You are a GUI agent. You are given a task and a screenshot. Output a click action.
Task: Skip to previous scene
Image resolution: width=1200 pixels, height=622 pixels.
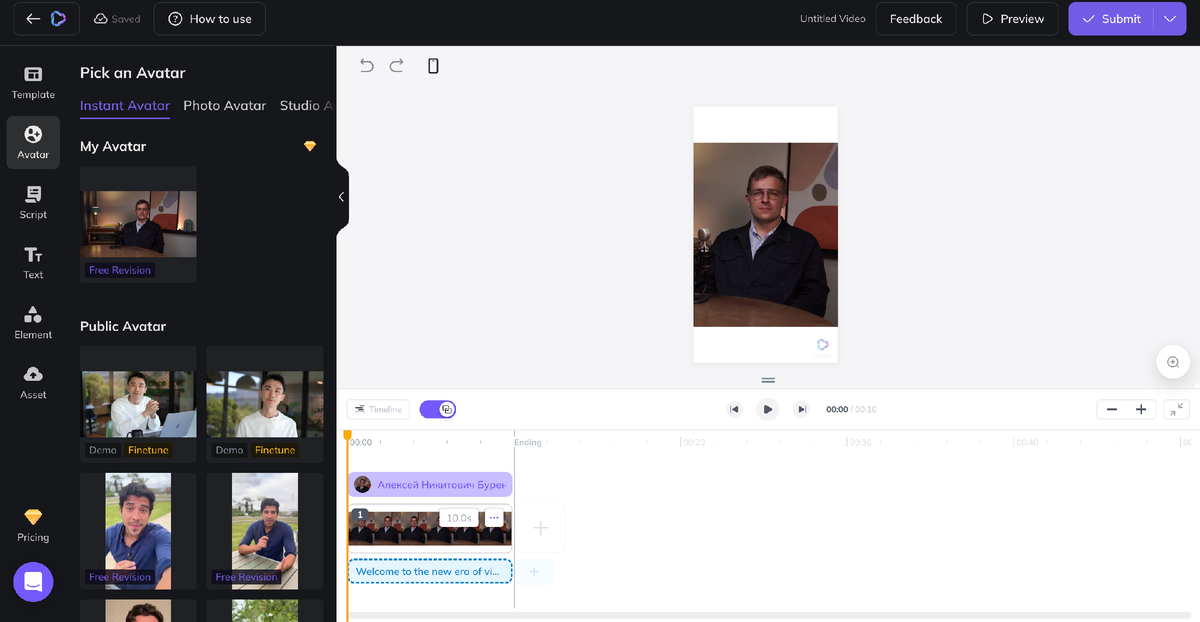734,409
